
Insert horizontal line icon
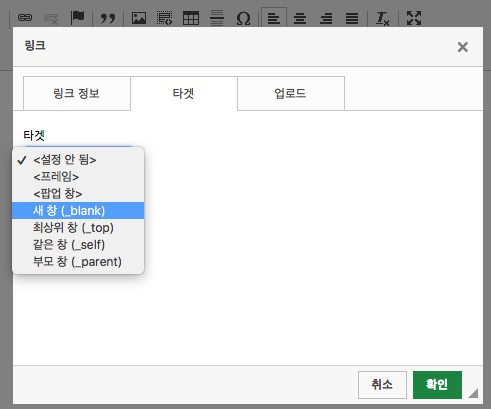tap(217, 18)
